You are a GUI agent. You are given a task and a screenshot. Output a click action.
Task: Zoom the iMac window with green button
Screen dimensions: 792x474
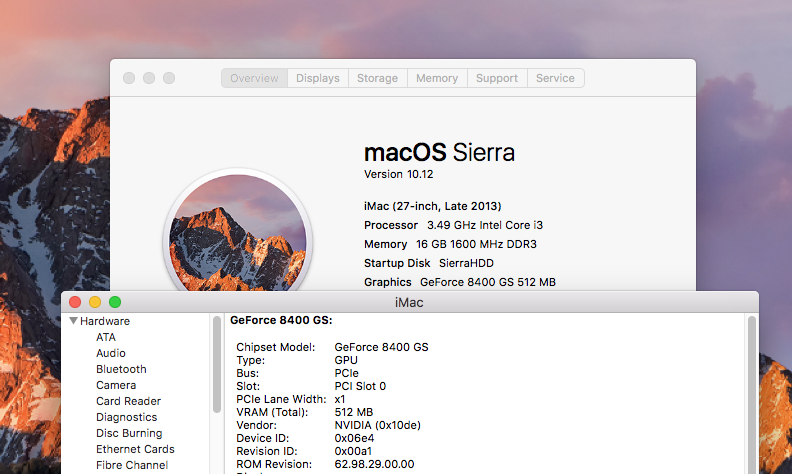pos(115,302)
